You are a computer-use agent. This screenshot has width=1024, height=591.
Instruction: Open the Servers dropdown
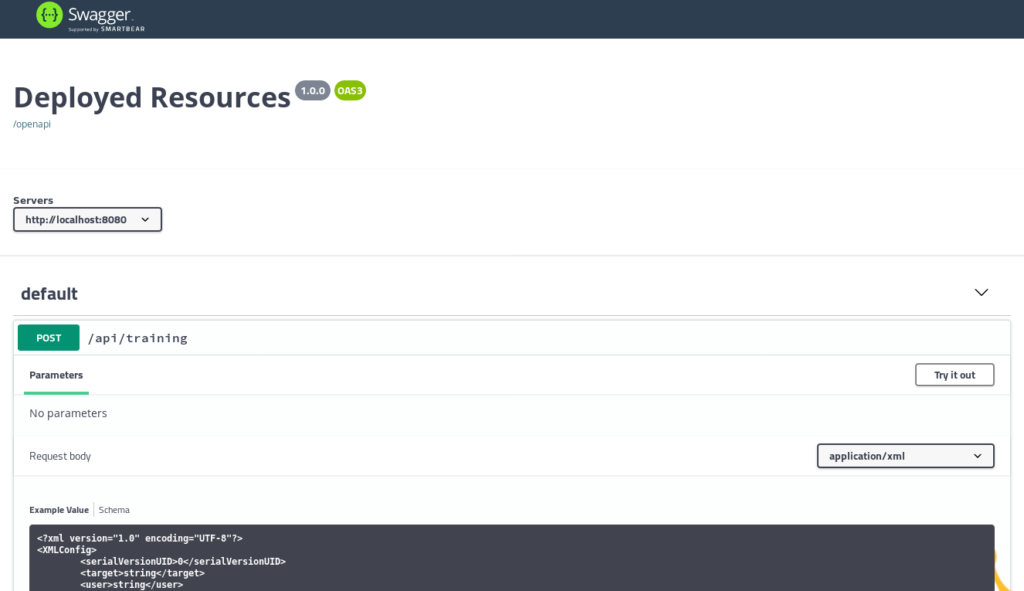pos(87,219)
